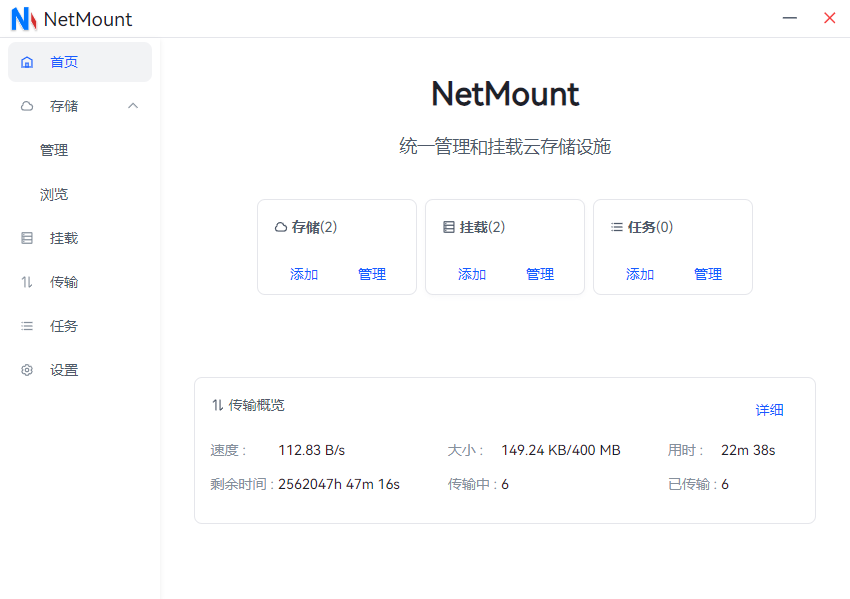This screenshot has width=850, height=599.
Task: Open the 管理 submenu item under 存储
Action: coord(54,150)
